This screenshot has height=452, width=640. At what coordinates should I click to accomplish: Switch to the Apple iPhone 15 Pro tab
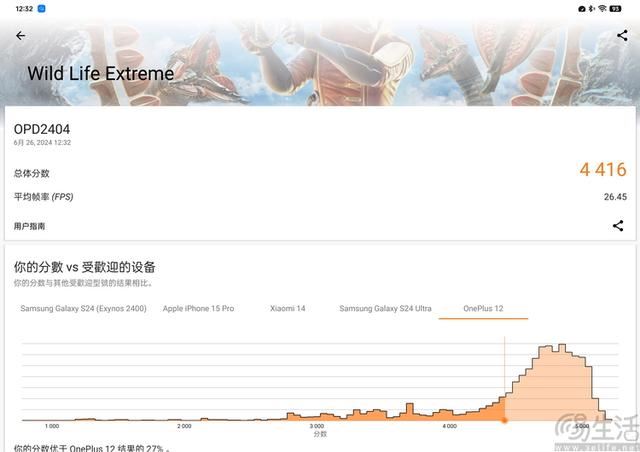click(x=198, y=308)
